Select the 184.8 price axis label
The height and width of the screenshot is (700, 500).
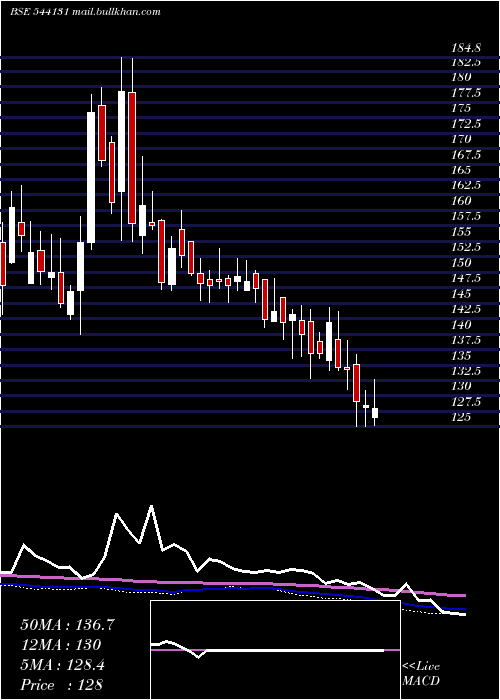(466, 48)
